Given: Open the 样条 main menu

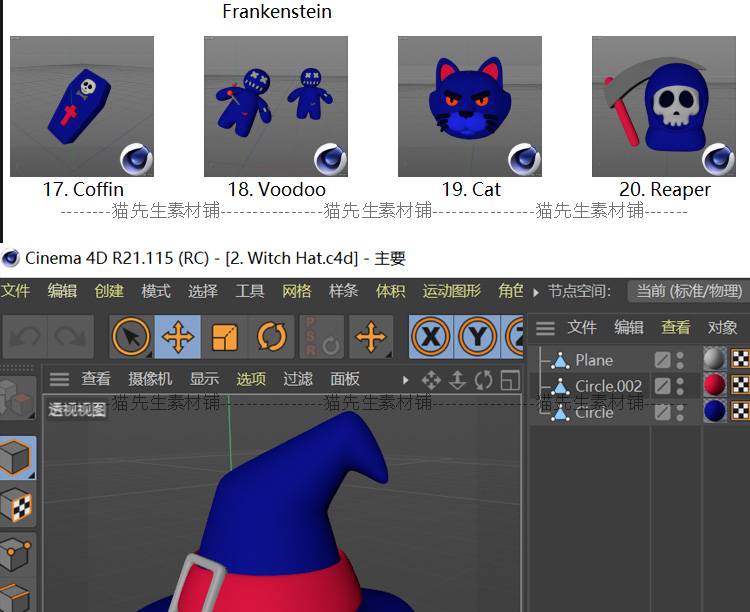Looking at the screenshot, I should [343, 291].
